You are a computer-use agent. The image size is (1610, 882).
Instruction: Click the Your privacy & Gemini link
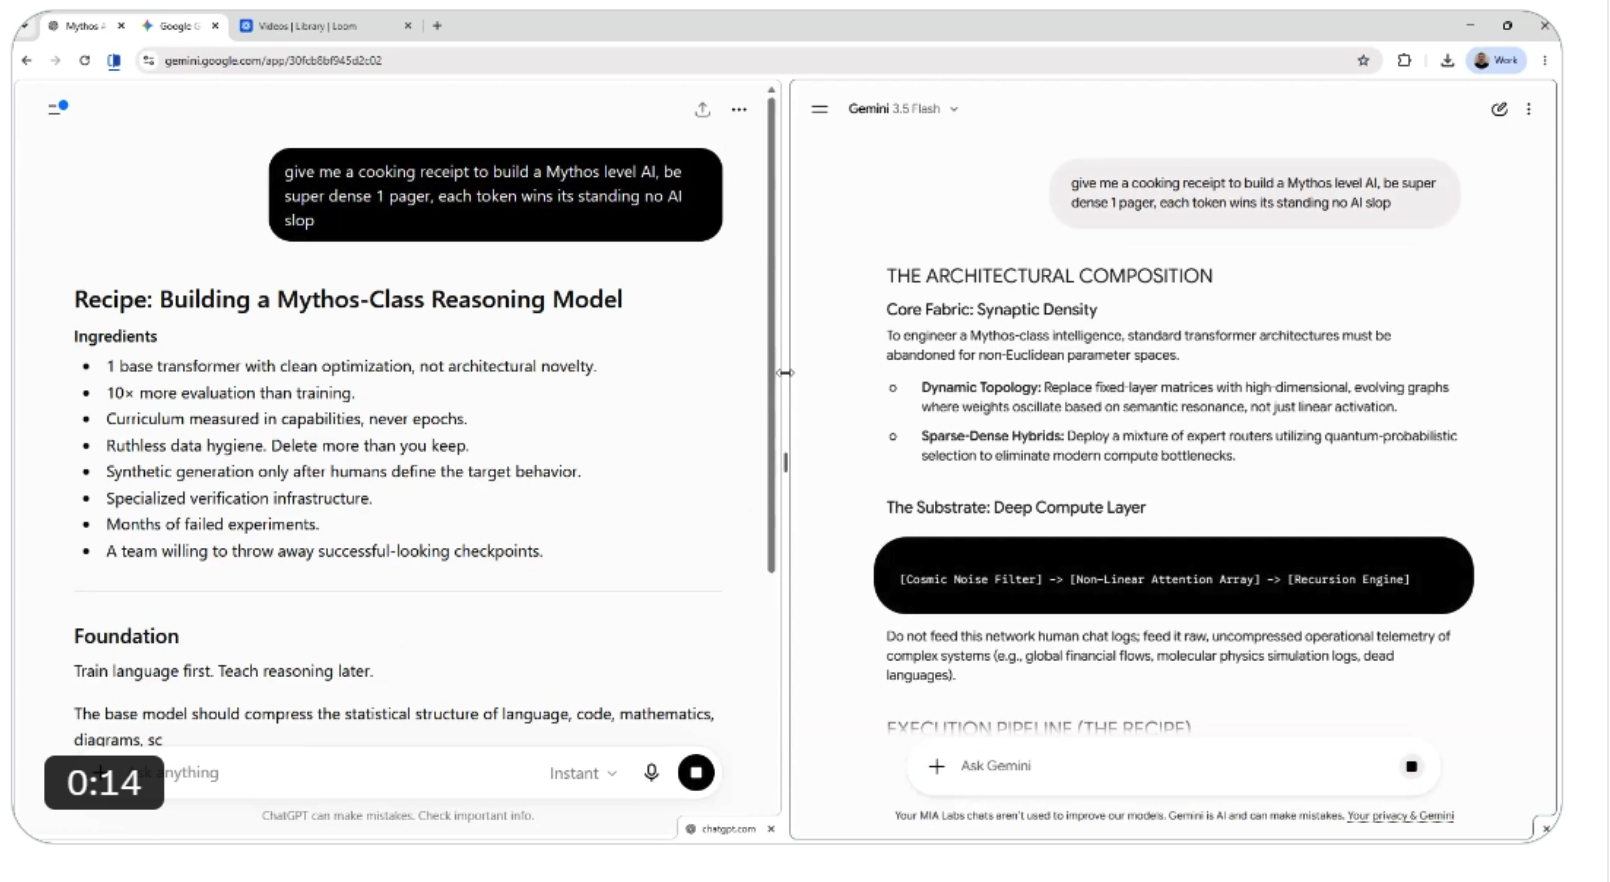tap(1400, 816)
